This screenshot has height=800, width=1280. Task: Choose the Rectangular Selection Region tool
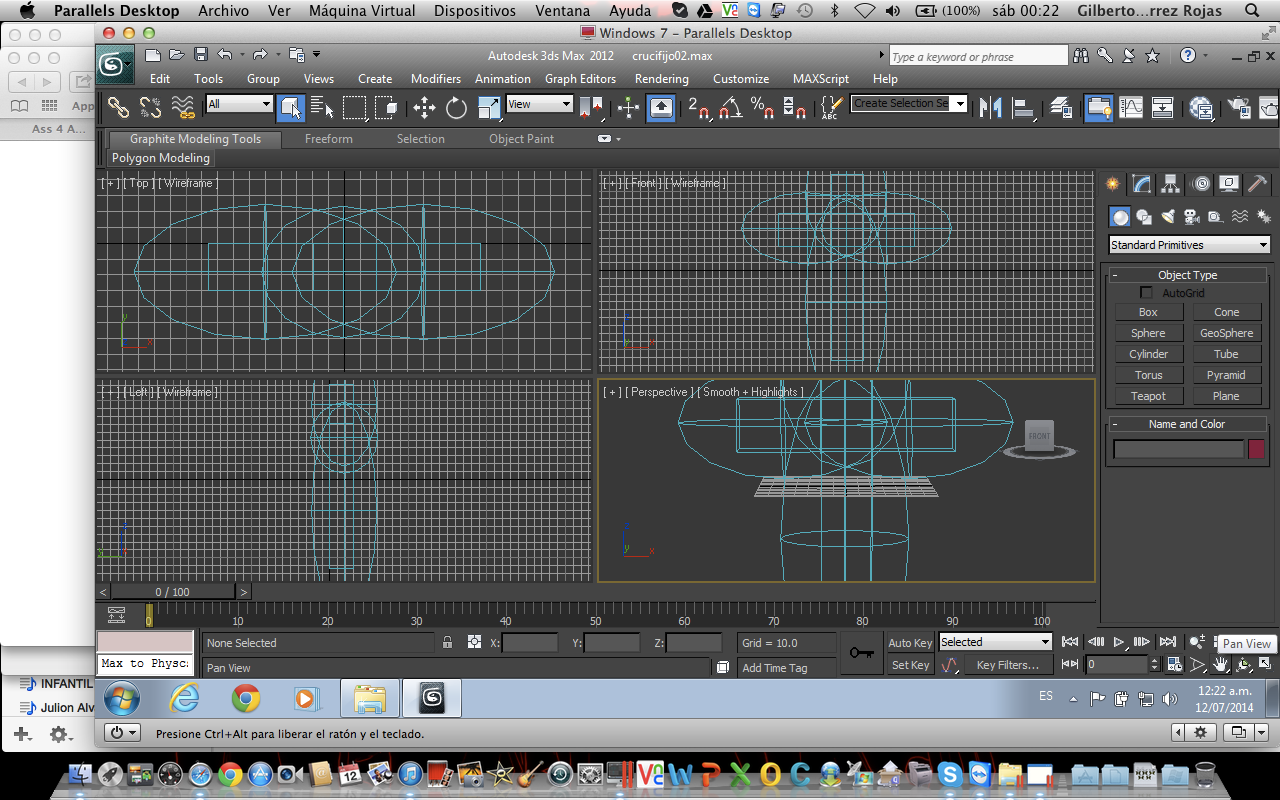(x=354, y=106)
